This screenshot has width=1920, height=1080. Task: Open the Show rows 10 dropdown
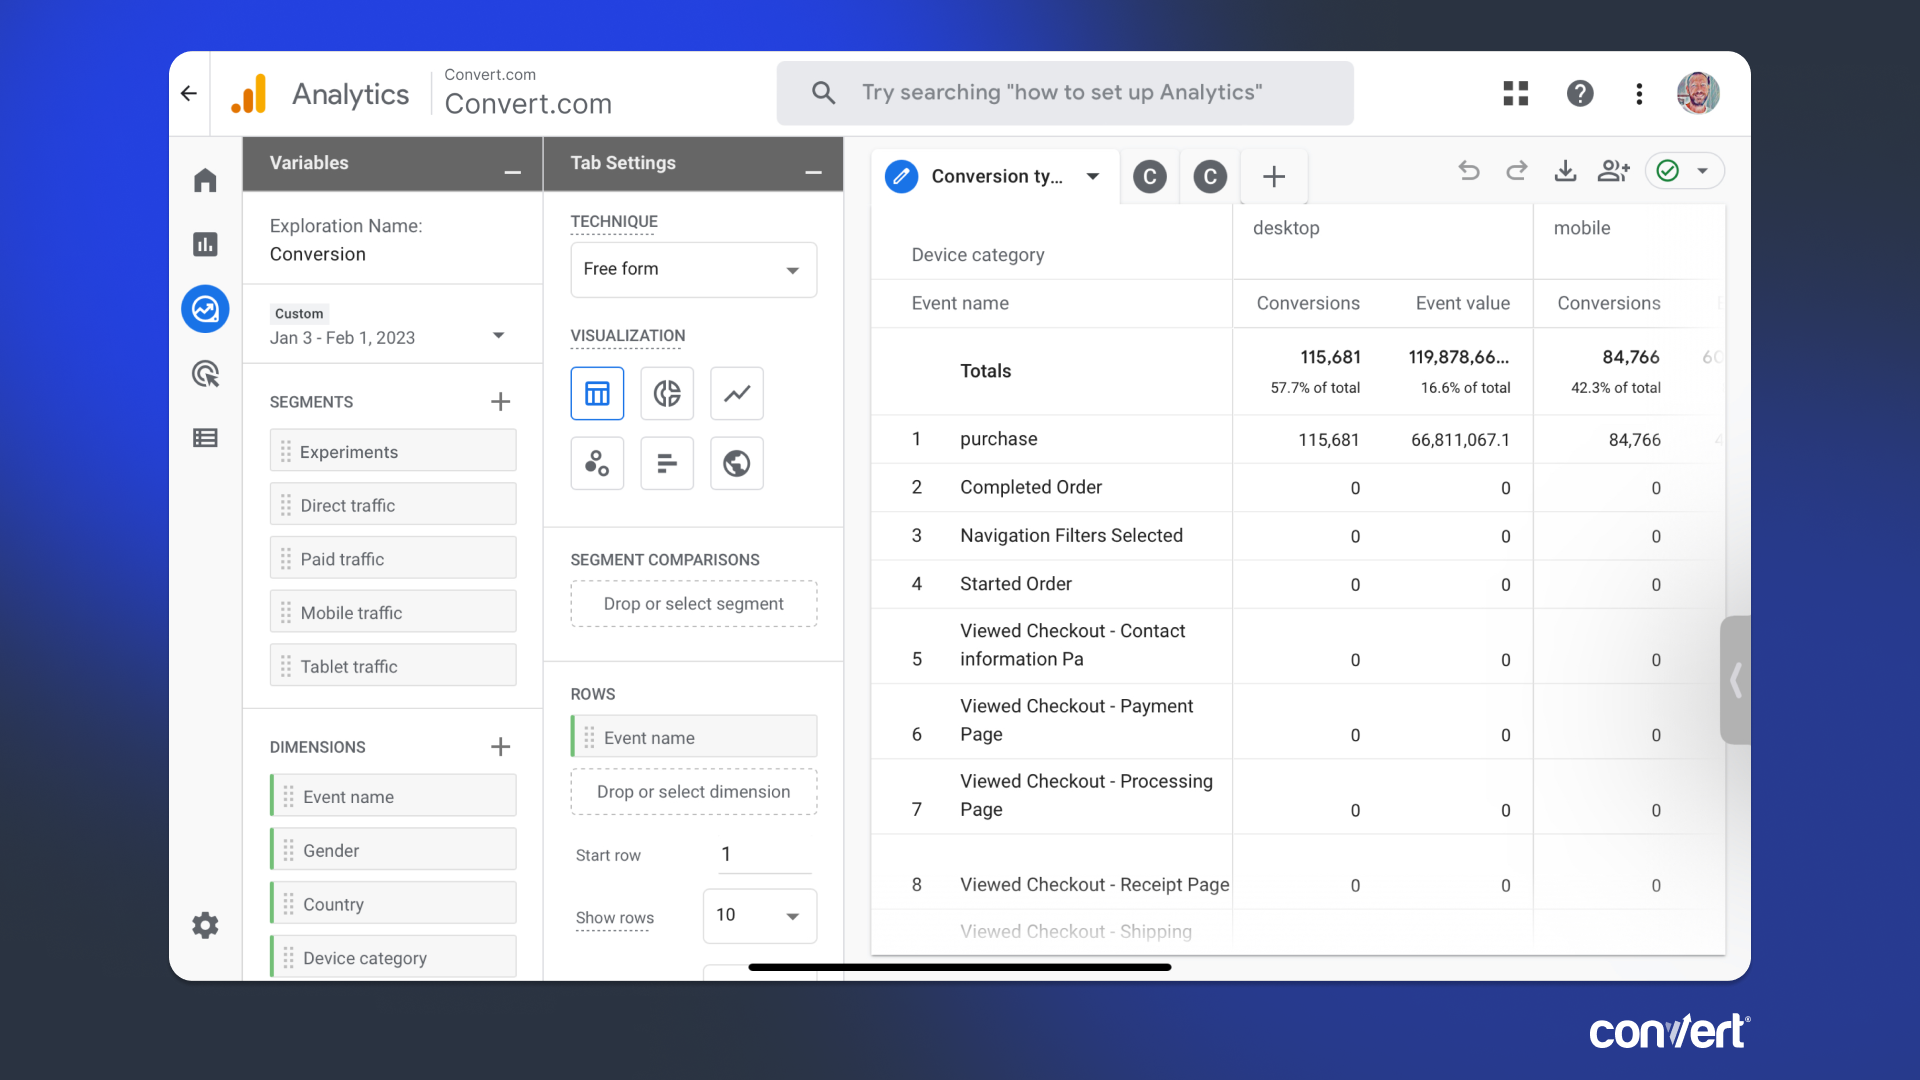click(760, 916)
